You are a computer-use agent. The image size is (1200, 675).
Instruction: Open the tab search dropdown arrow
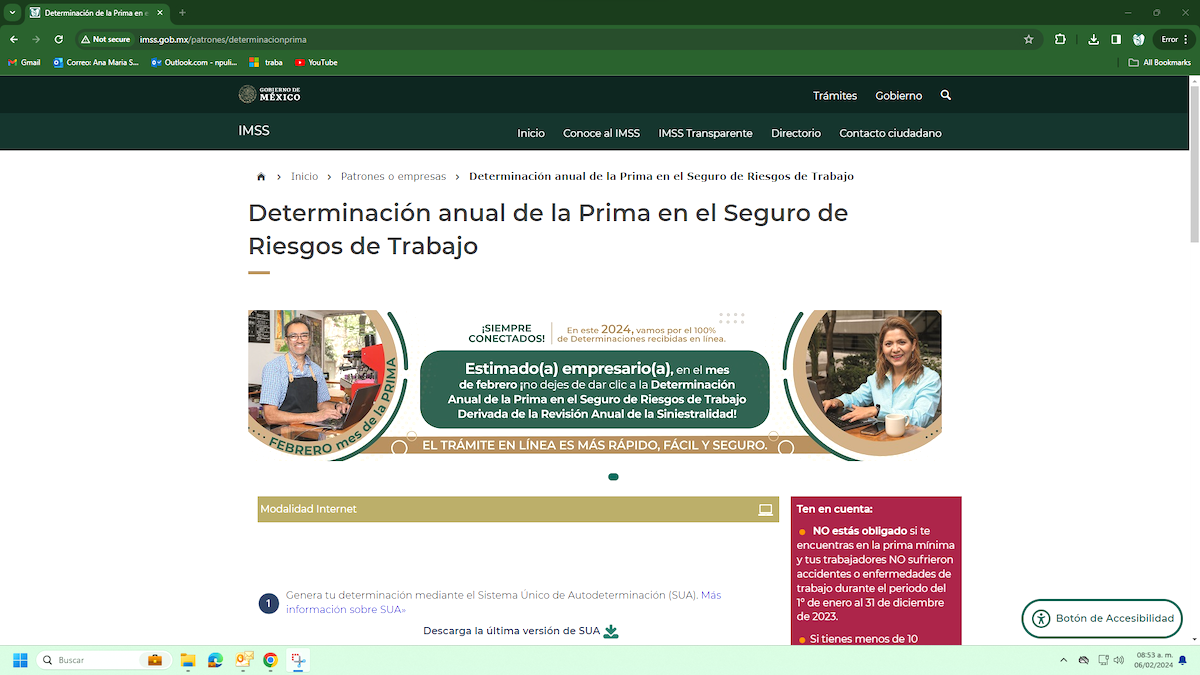coord(12,13)
